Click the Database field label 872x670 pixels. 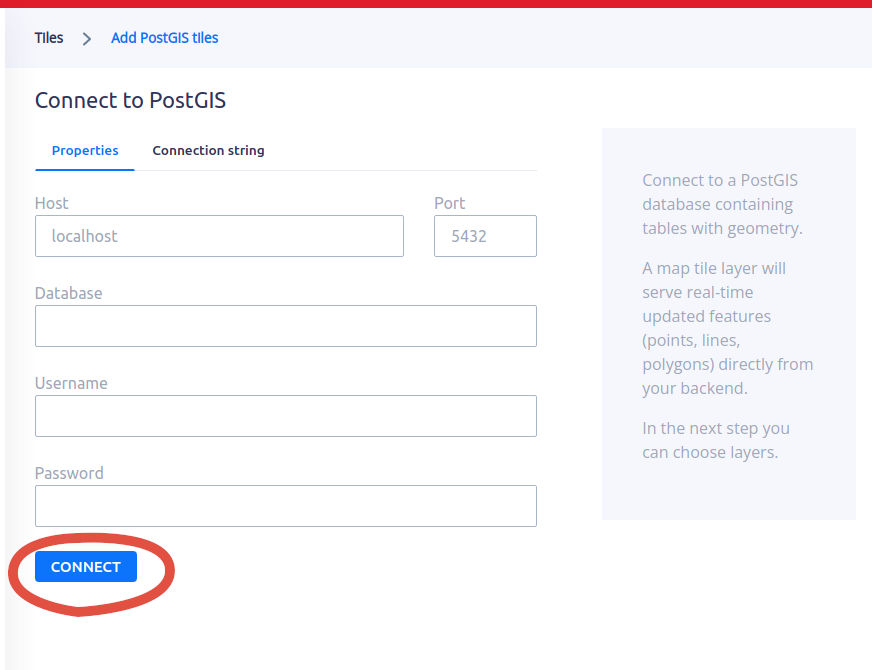[x=68, y=293]
